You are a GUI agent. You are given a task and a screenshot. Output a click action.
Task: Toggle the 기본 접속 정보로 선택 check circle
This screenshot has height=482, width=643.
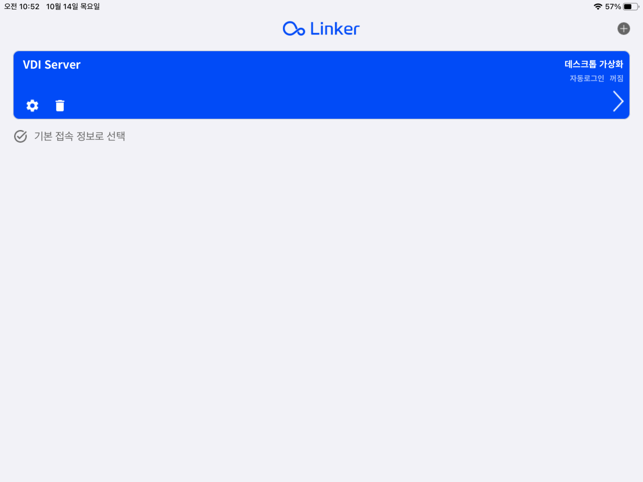(x=21, y=136)
